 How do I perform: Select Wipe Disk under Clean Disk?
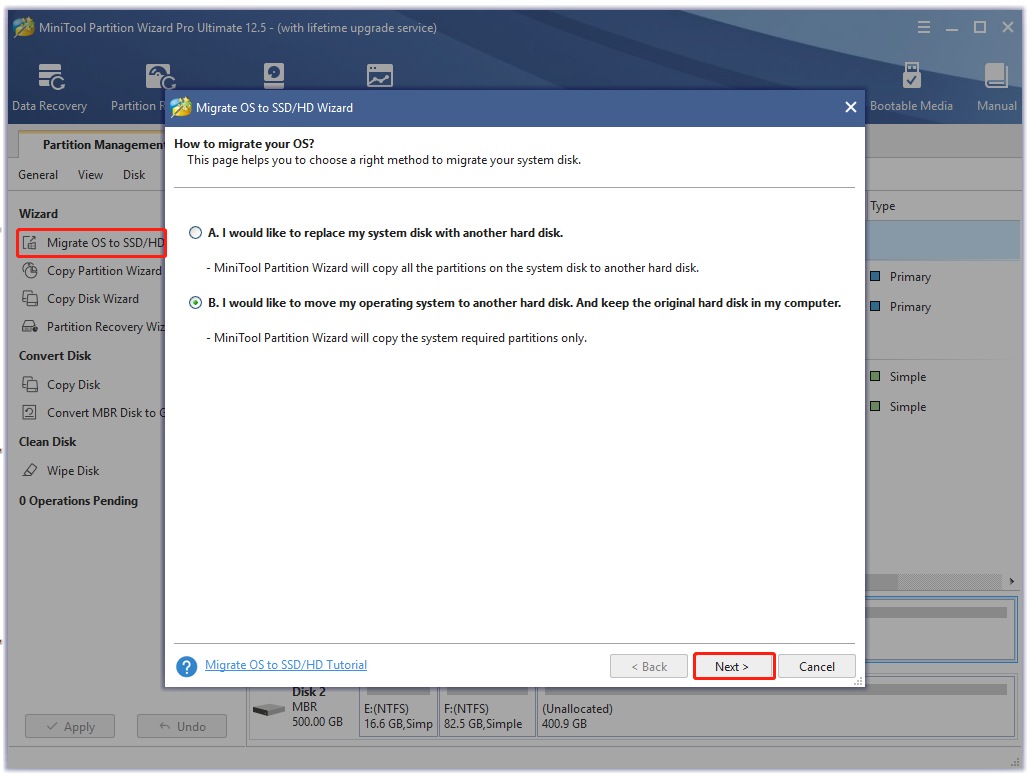tap(73, 471)
